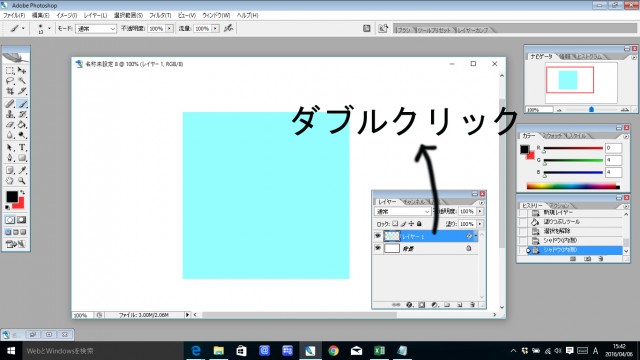Hide the background layer via eye icon
Viewport: 640px width, 360px height.
378,248
